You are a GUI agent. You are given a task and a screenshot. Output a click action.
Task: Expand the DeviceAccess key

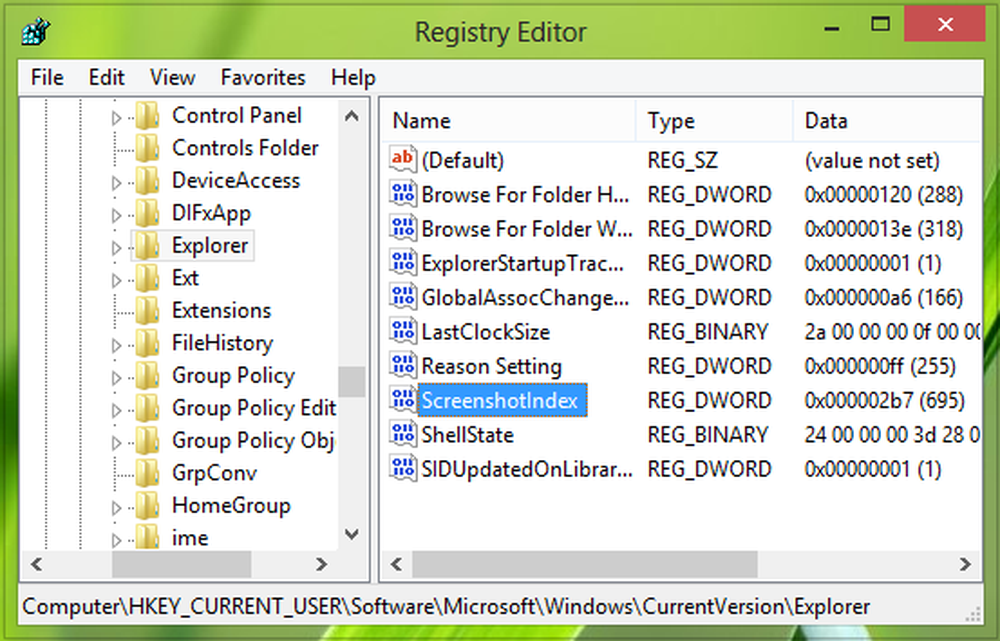[x=116, y=183]
